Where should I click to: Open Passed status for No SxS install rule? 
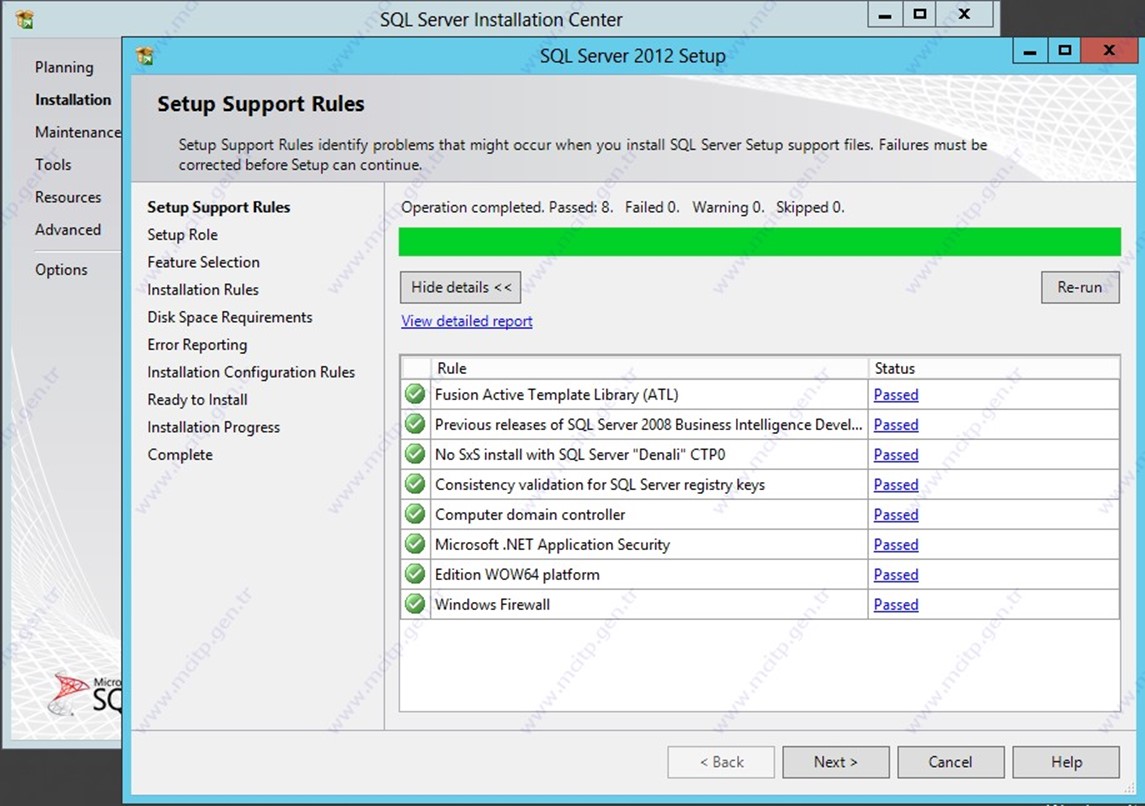[896, 455]
